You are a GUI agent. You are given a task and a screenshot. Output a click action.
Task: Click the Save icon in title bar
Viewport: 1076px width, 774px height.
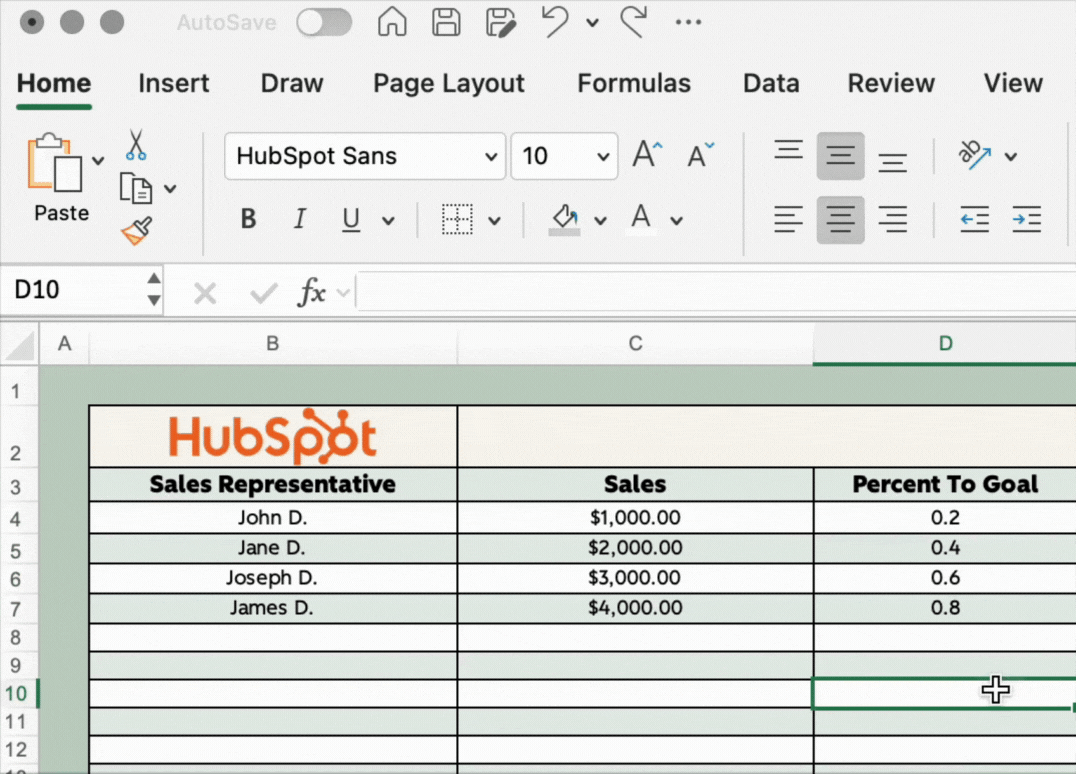445,22
